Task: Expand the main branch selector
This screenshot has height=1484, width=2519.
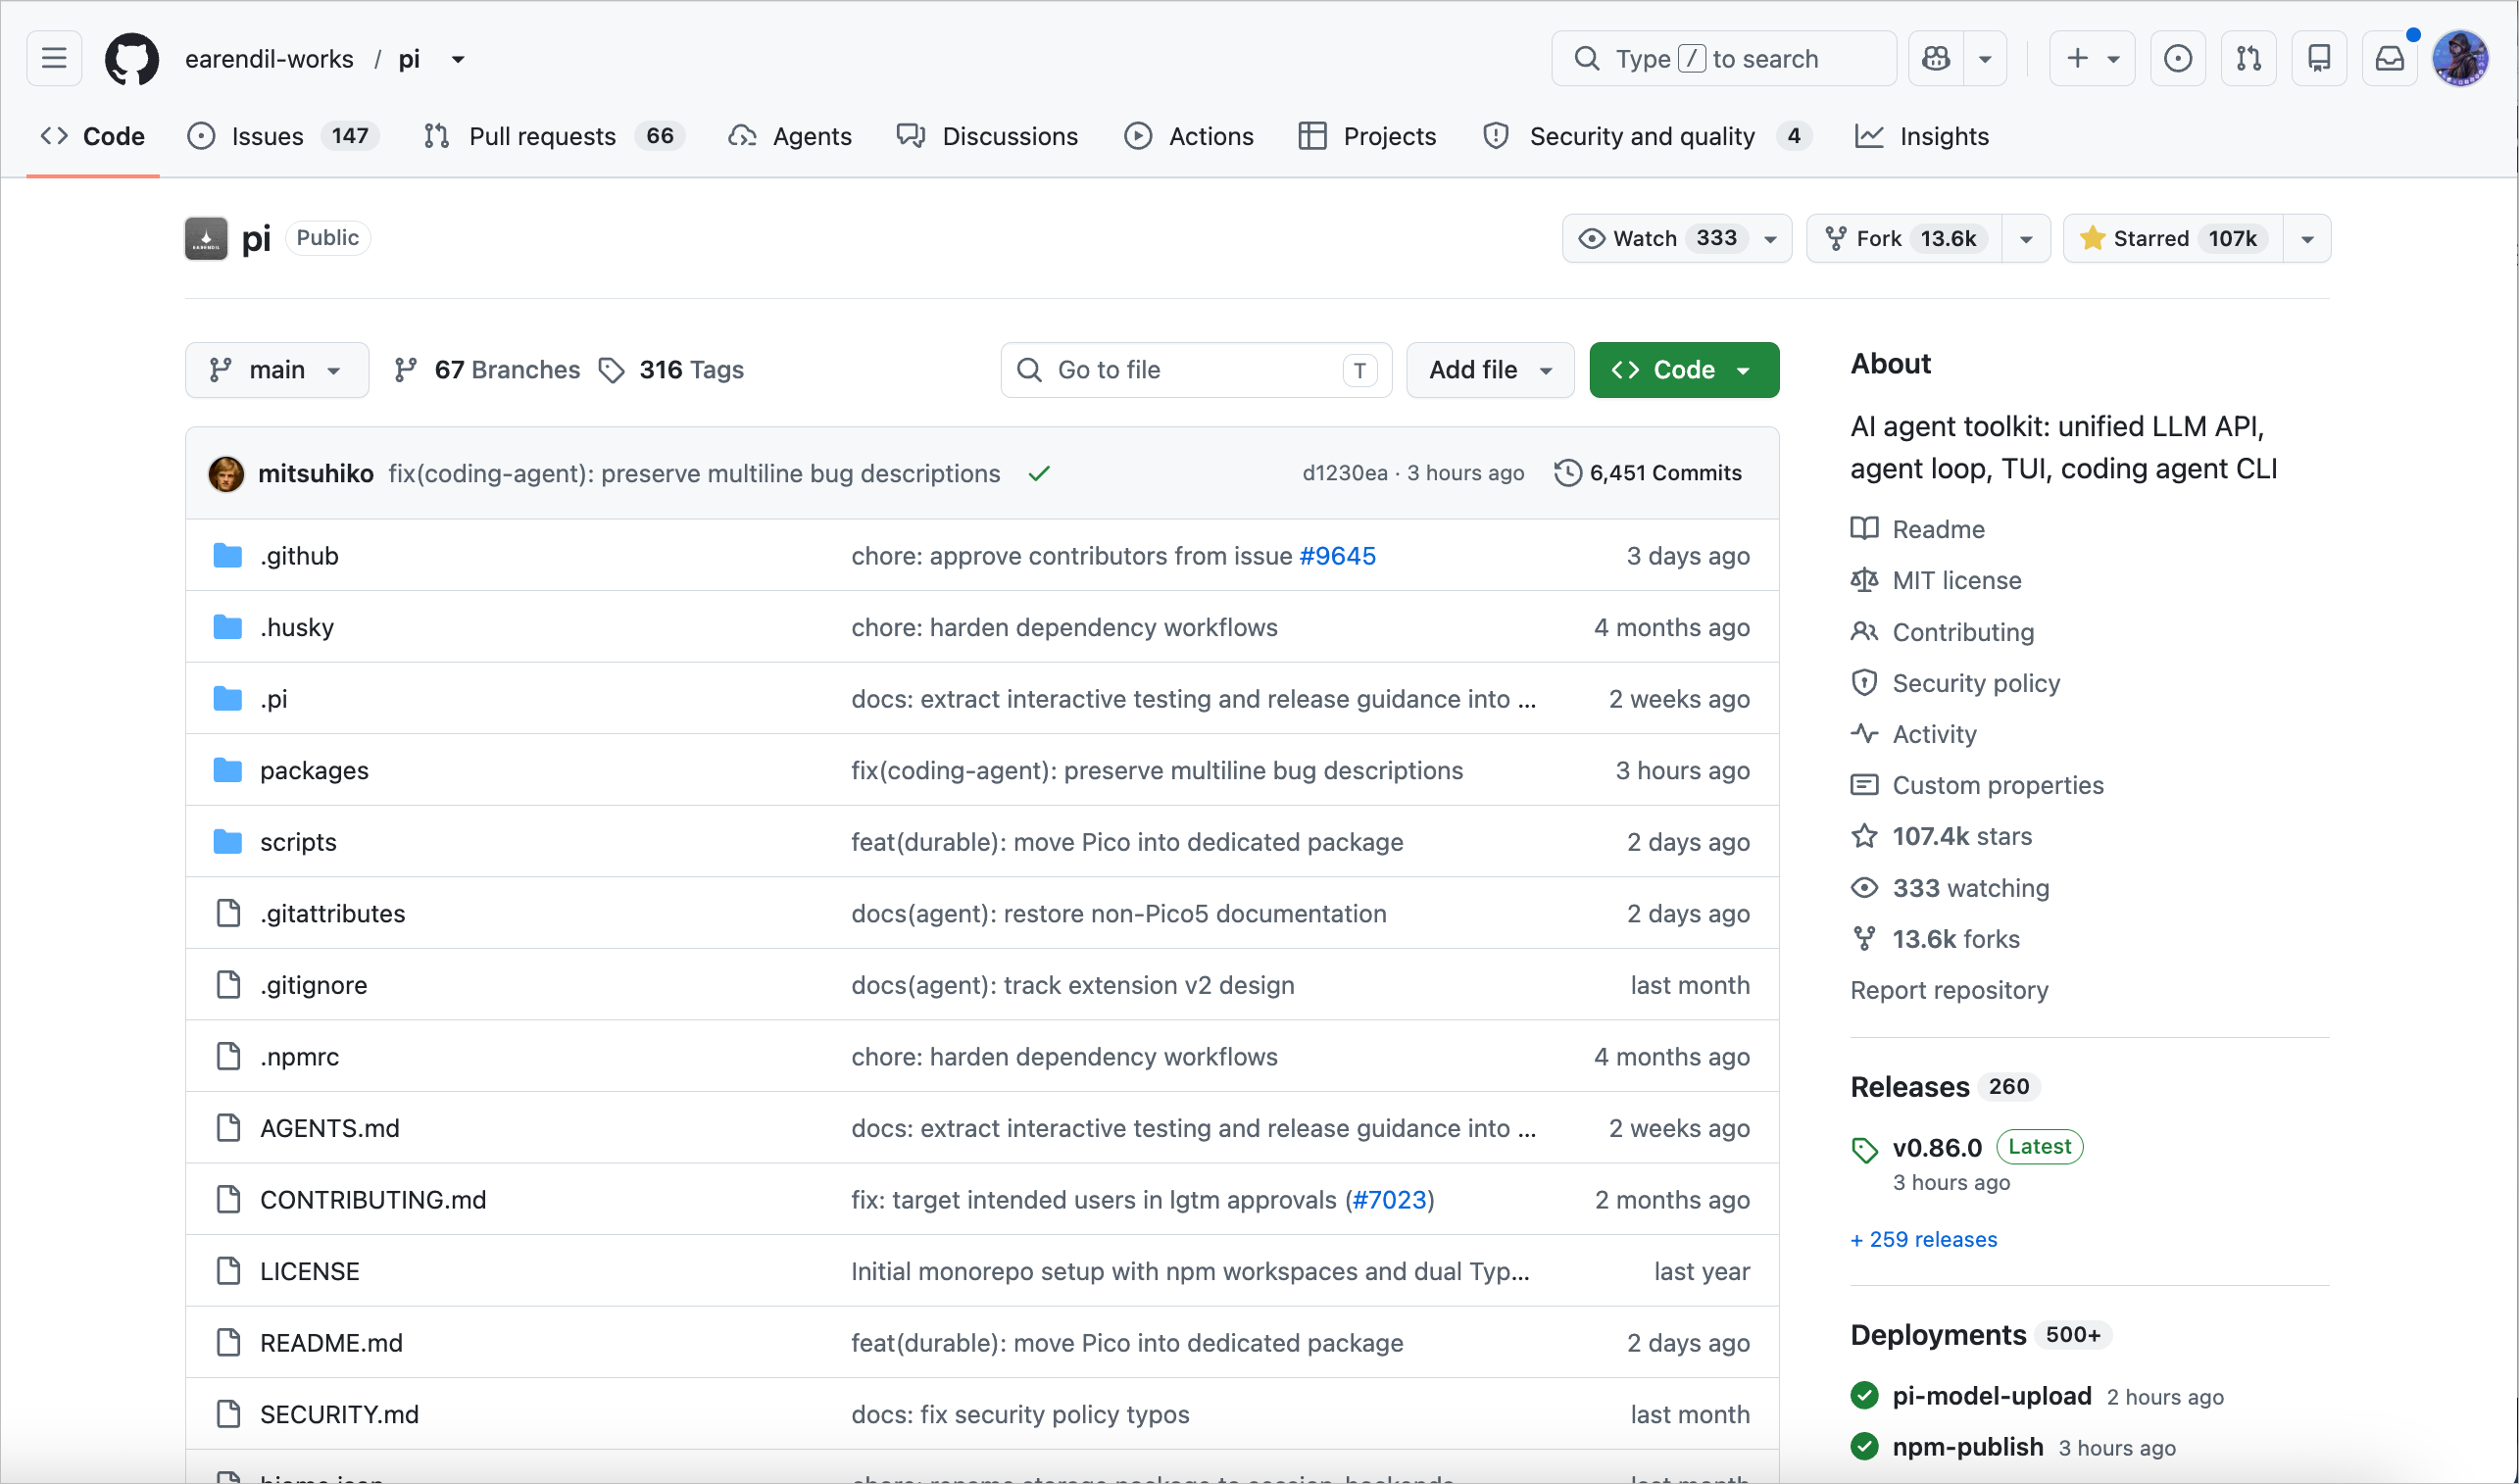Action: point(277,370)
